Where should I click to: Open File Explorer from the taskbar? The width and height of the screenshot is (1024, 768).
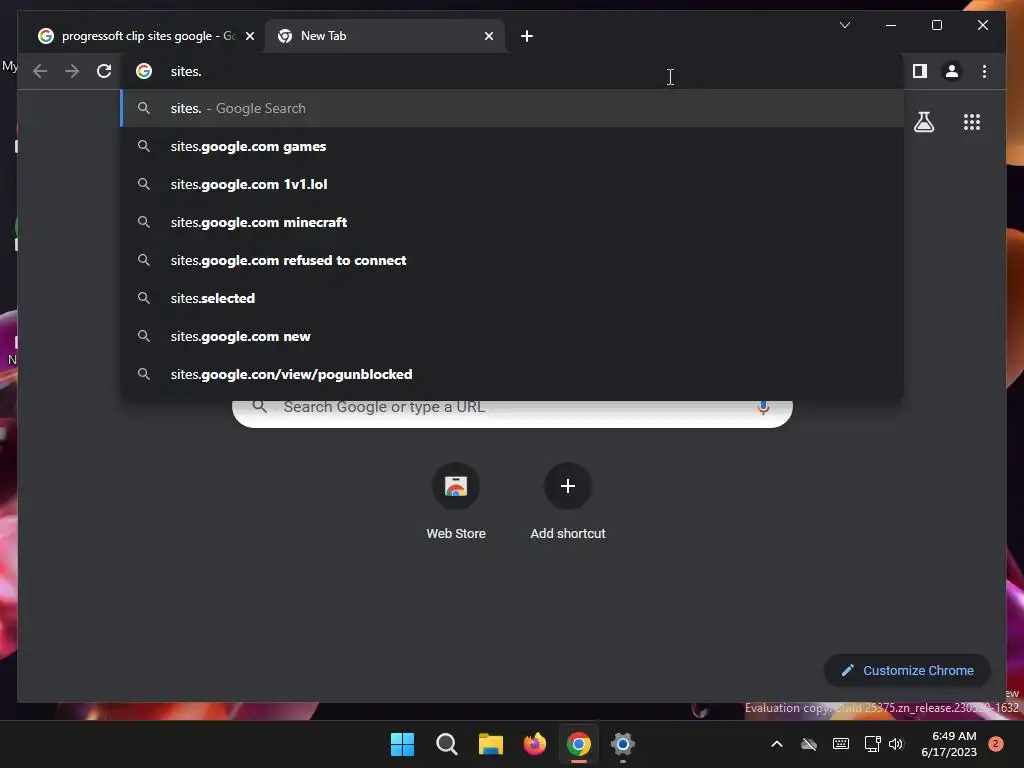(490, 744)
